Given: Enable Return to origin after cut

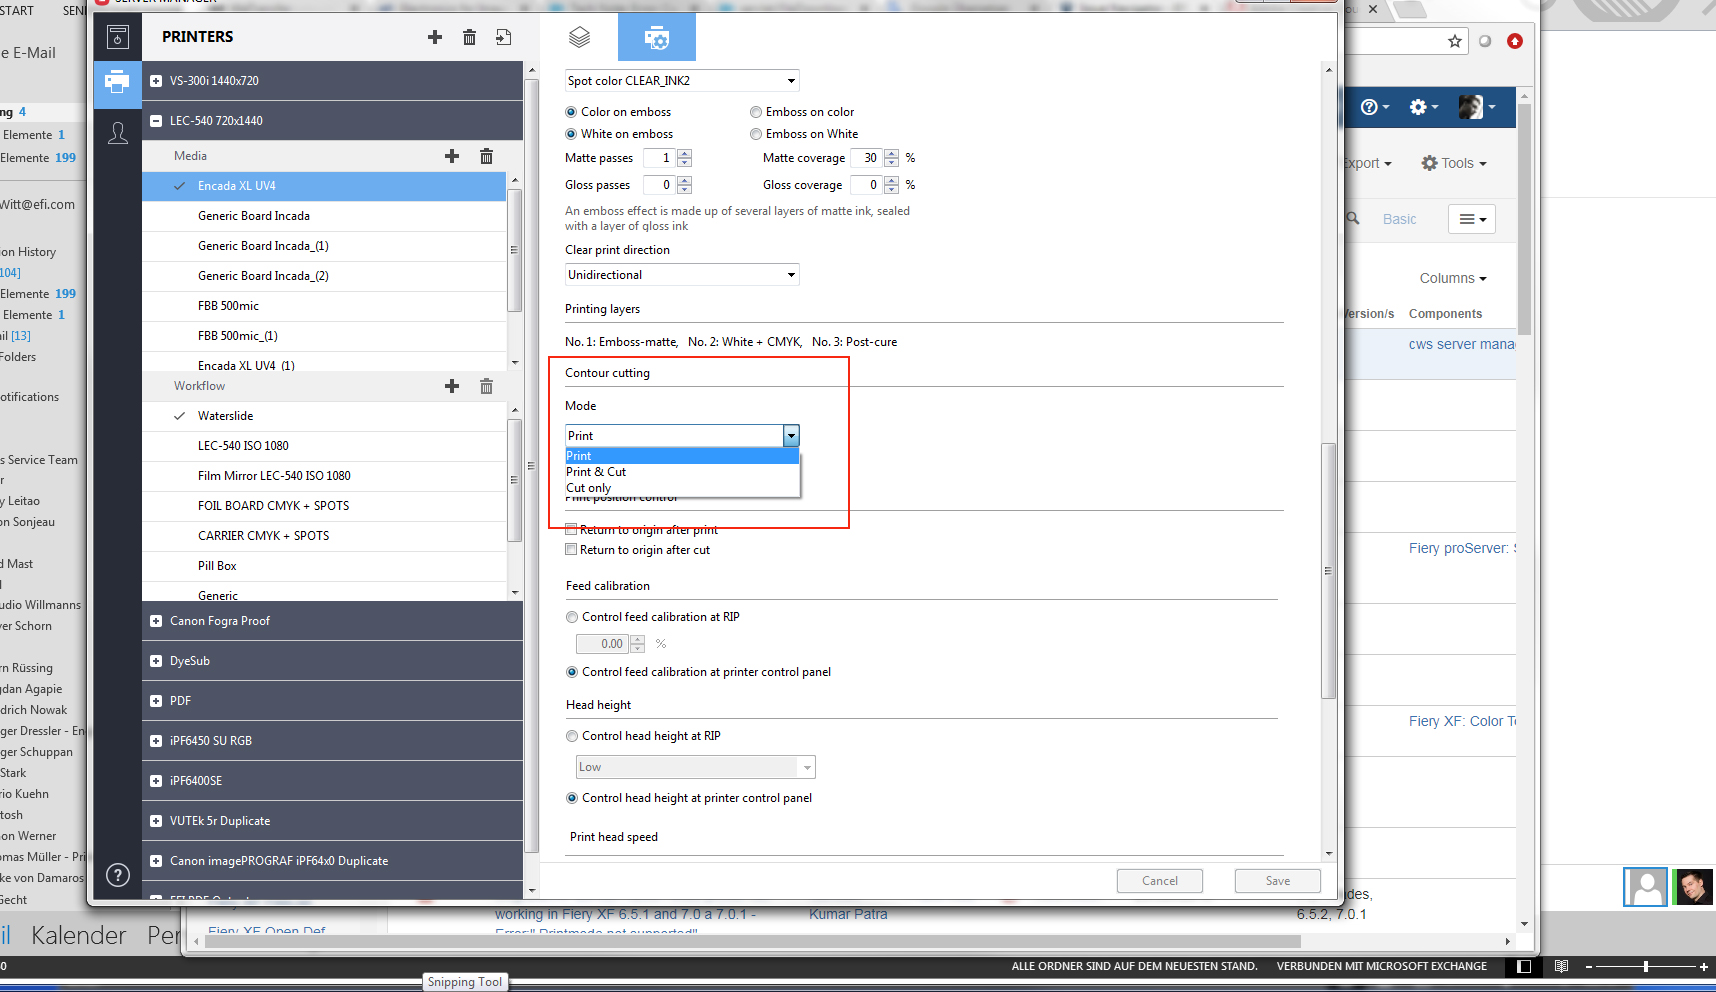Looking at the screenshot, I should [x=571, y=550].
